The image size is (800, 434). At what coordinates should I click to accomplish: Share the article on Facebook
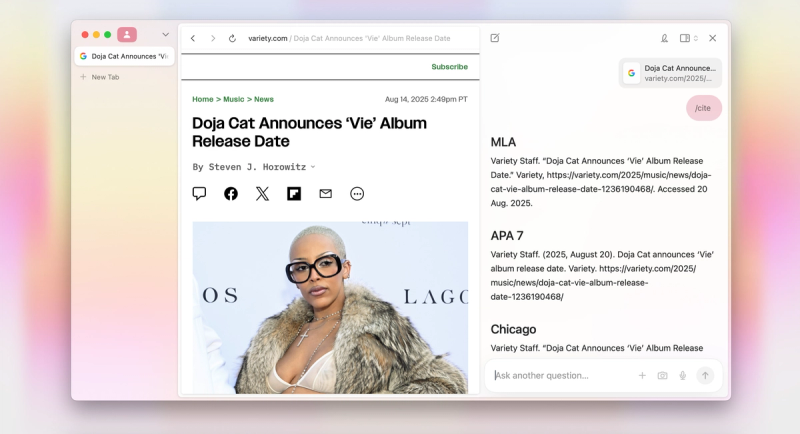(x=231, y=193)
